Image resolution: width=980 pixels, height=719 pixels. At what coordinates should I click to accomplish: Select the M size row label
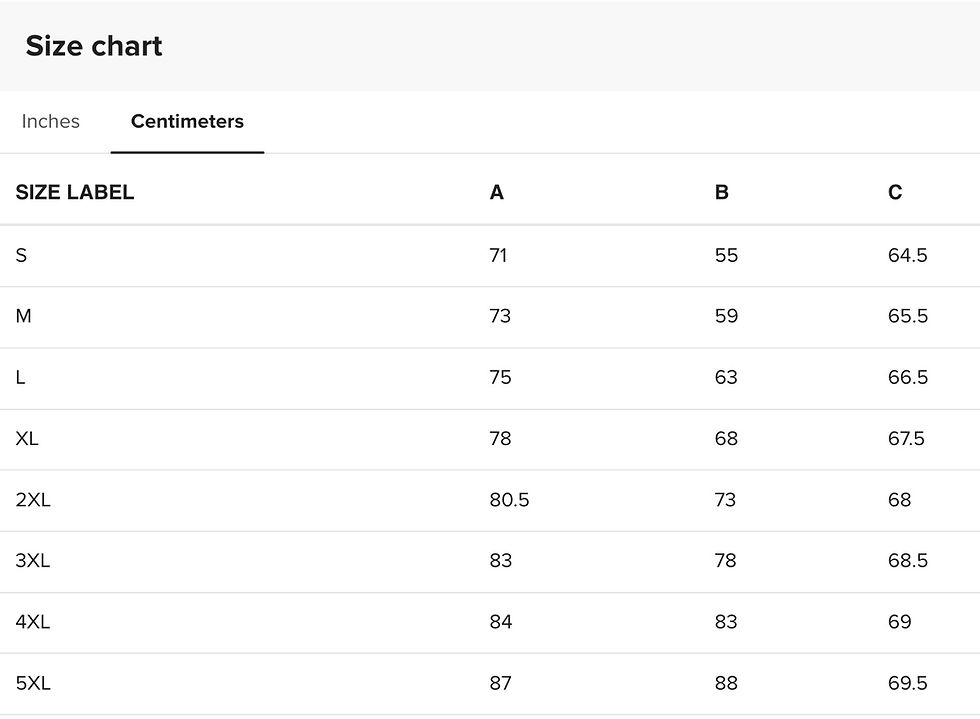pyautogui.click(x=24, y=316)
